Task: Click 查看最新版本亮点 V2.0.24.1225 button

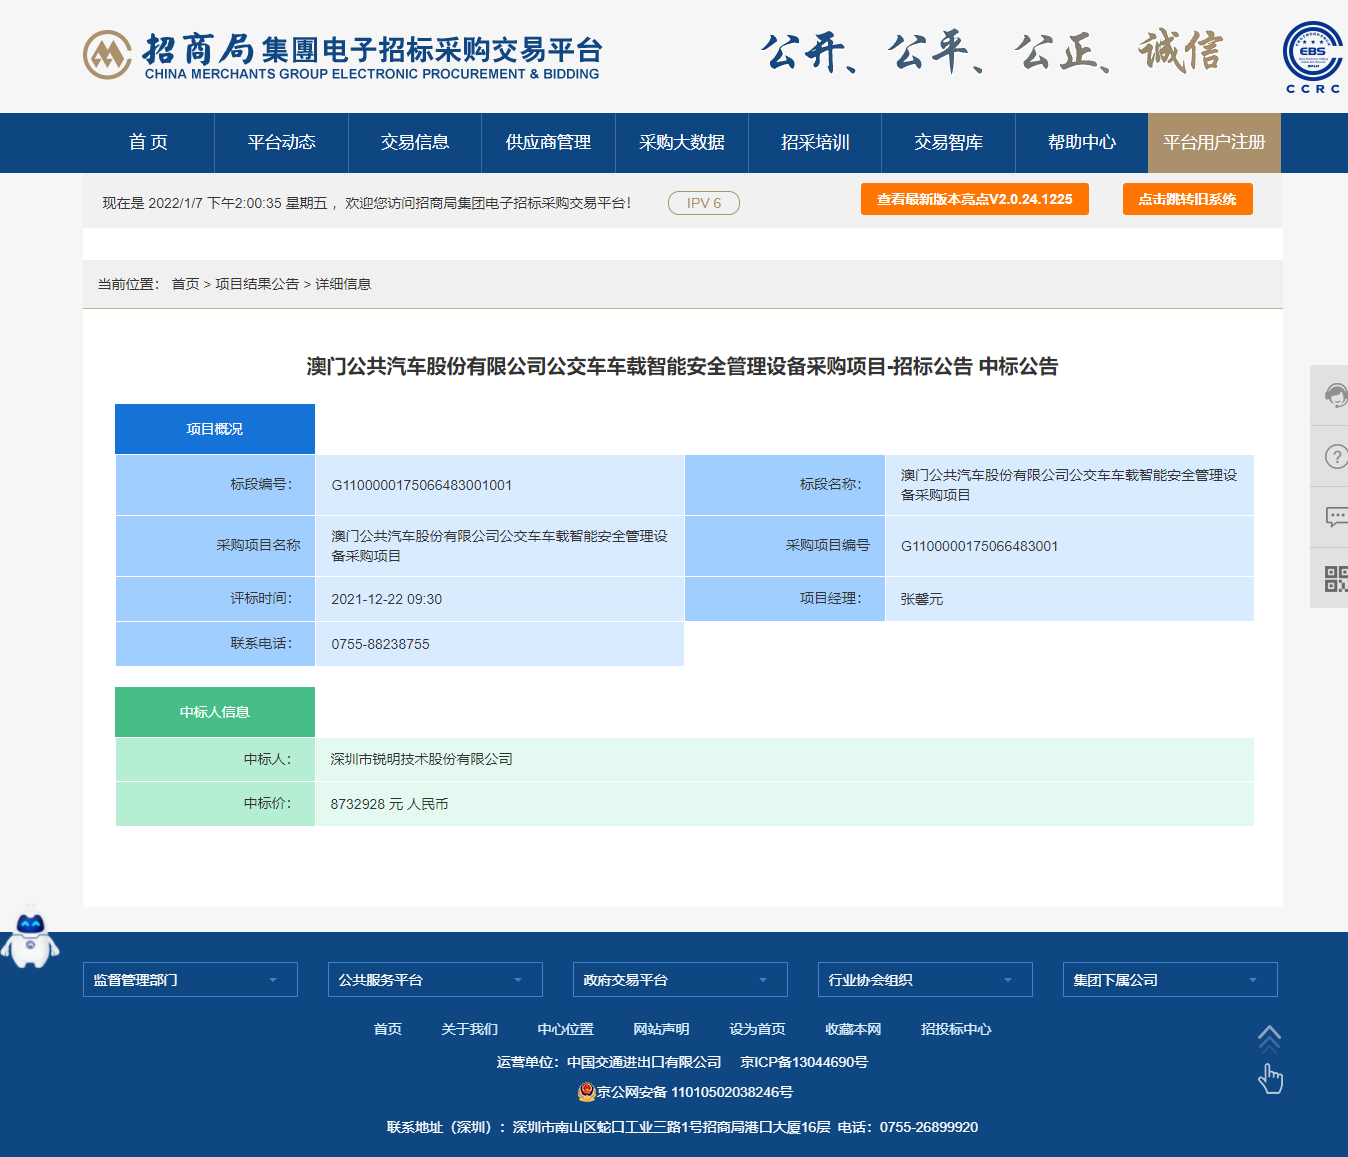Action: (x=974, y=199)
